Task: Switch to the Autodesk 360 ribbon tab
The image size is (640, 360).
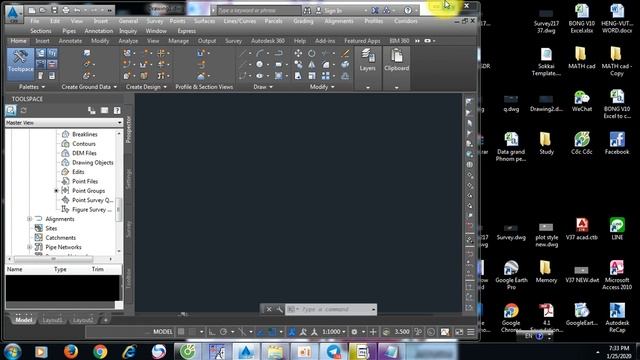Action: tap(268, 41)
